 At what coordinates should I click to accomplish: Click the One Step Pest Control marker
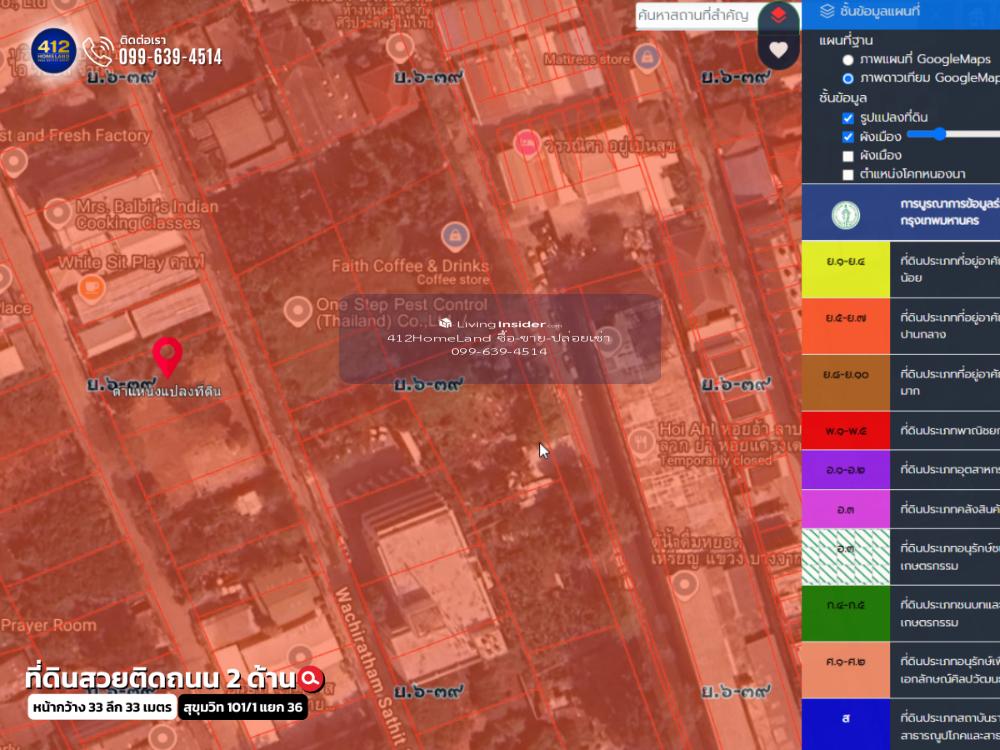(x=295, y=310)
